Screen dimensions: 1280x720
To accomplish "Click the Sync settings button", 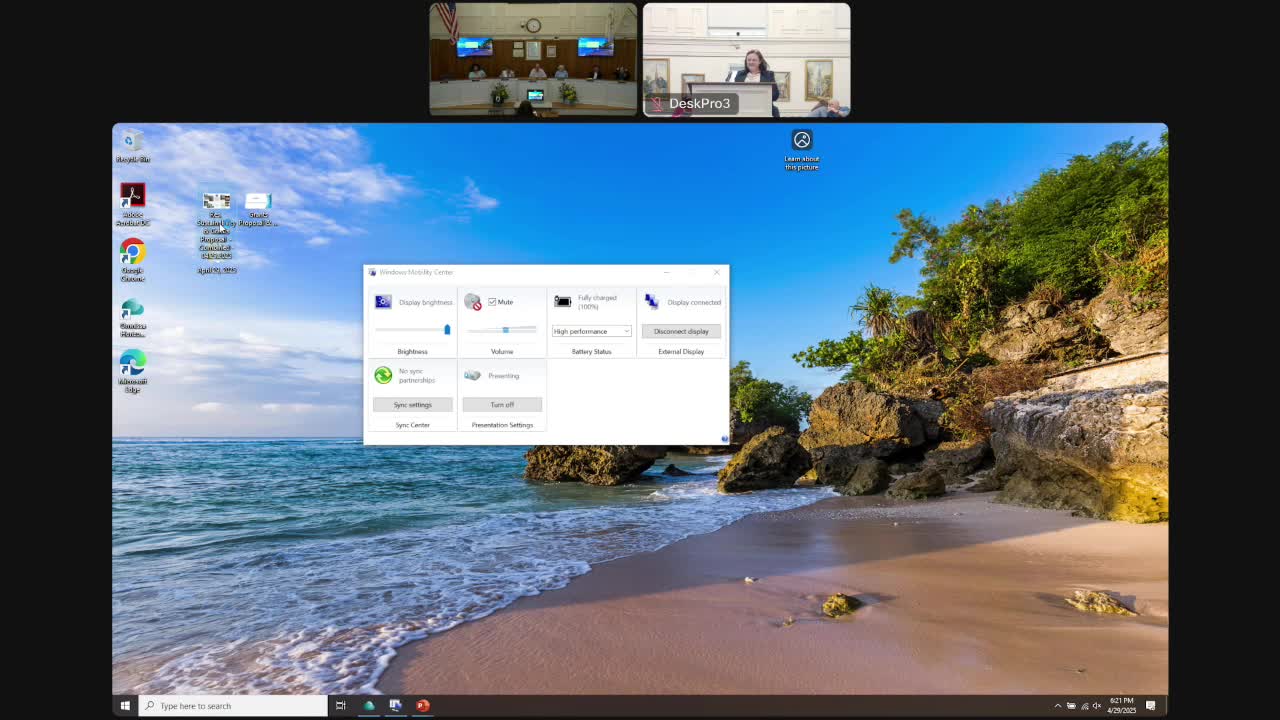I will coord(413,405).
